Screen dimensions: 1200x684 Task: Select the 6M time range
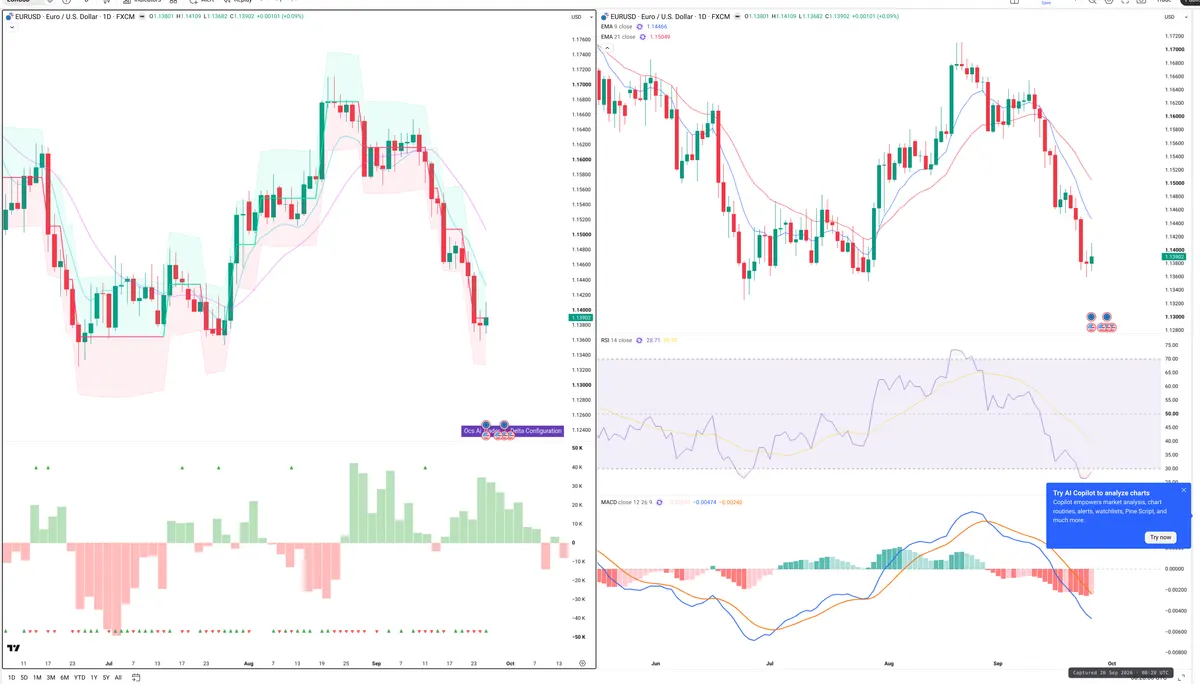click(x=64, y=677)
